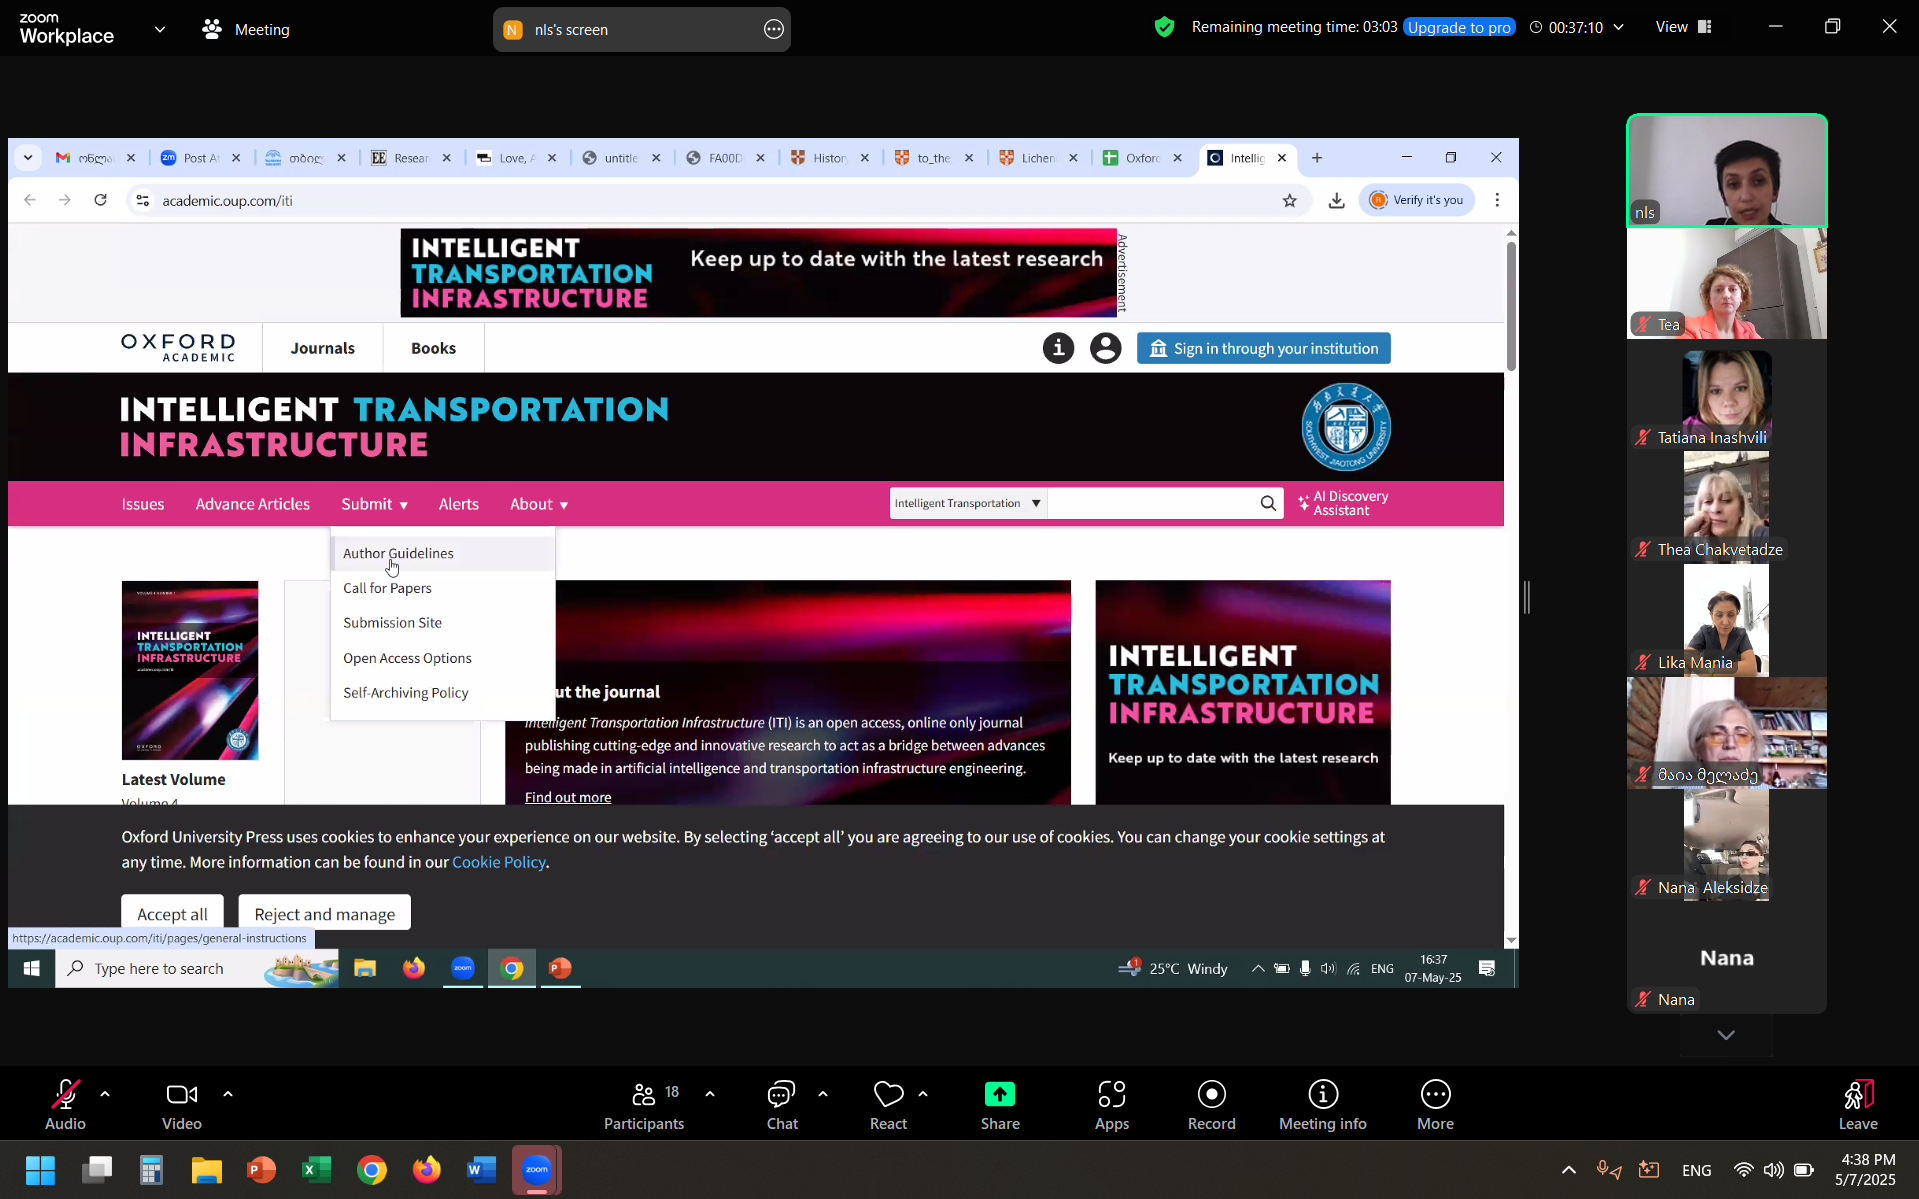The width and height of the screenshot is (1919, 1199).
Task: Click Upgrade to pro button
Action: (x=1459, y=27)
